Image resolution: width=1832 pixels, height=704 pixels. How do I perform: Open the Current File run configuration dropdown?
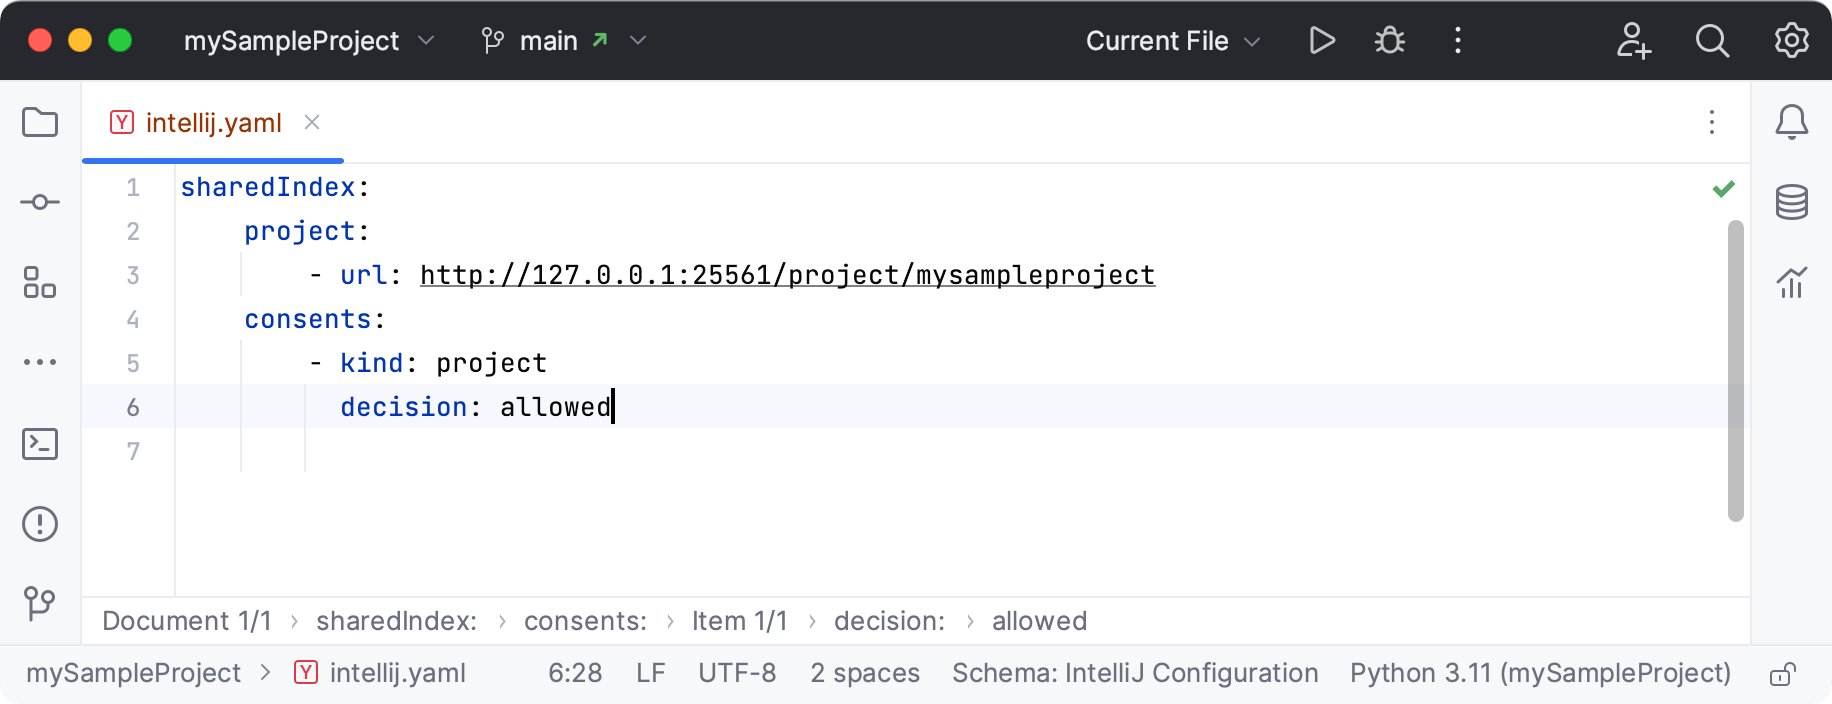[x=1172, y=40]
